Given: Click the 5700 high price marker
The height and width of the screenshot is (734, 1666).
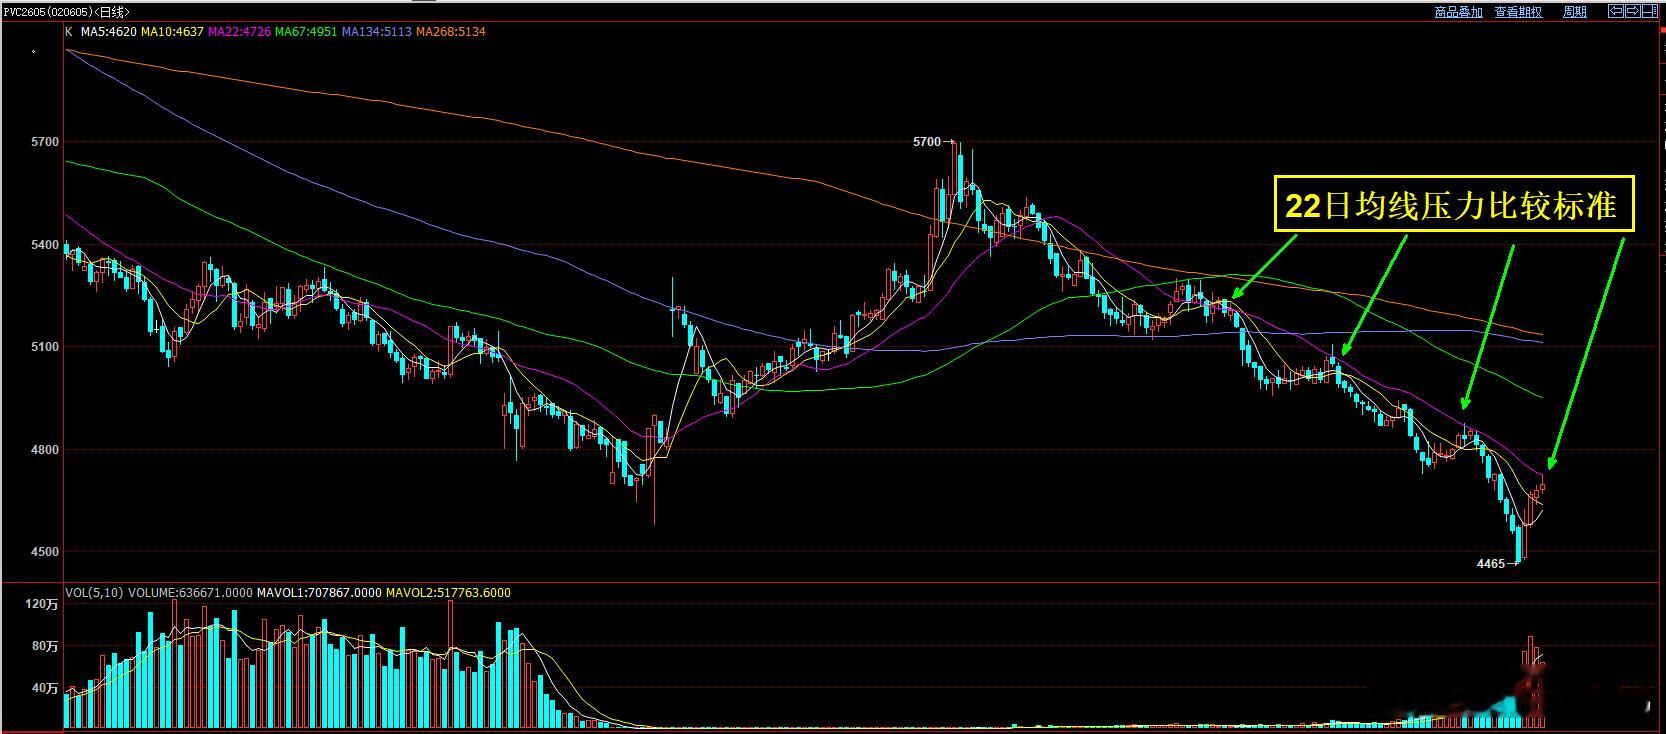Looking at the screenshot, I should (927, 142).
